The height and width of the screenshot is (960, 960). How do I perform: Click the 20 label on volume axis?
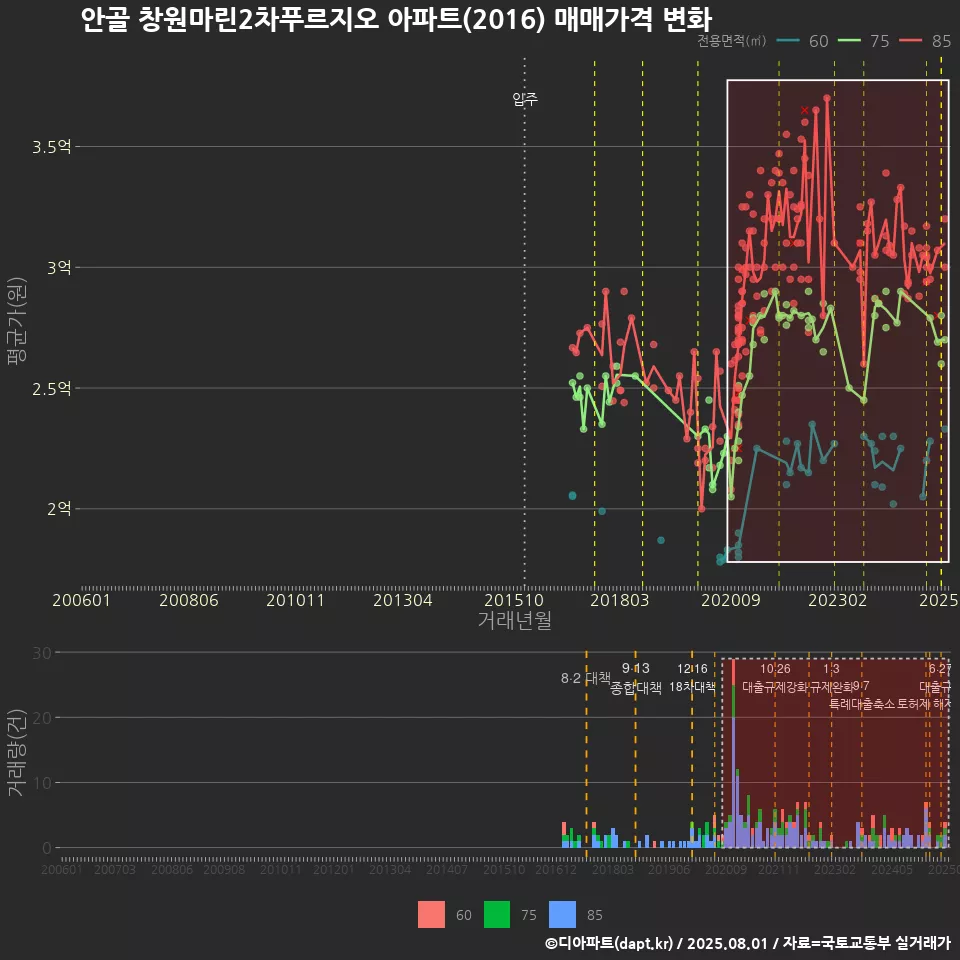click(42, 718)
